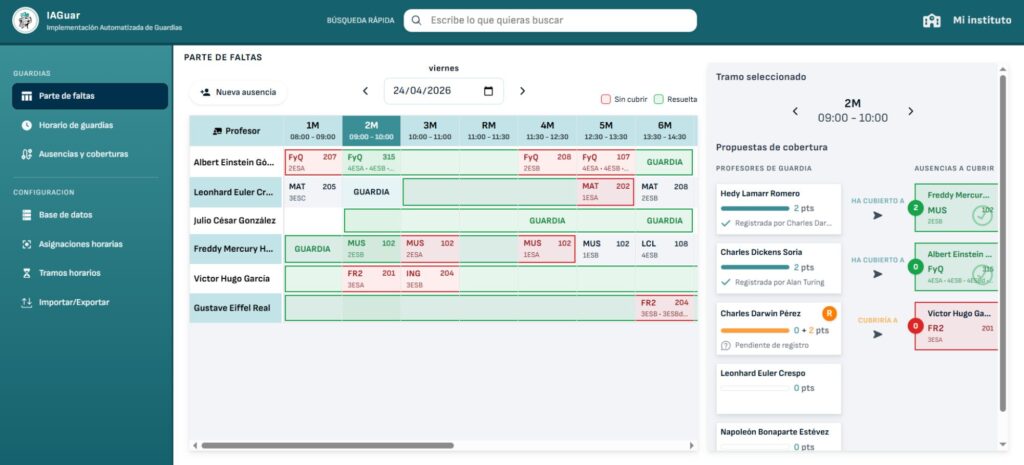Click Gustave Eiffel FR2 204 cell in 6M
The width and height of the screenshot is (1024, 465).
[x=665, y=308]
